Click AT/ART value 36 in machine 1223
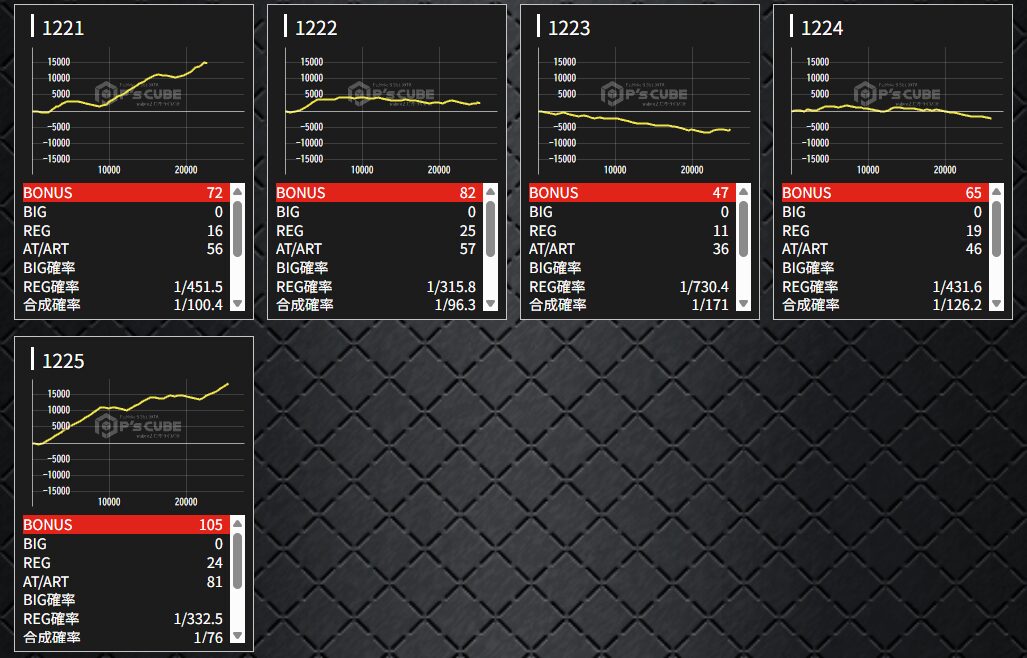1027x658 pixels. pos(720,249)
